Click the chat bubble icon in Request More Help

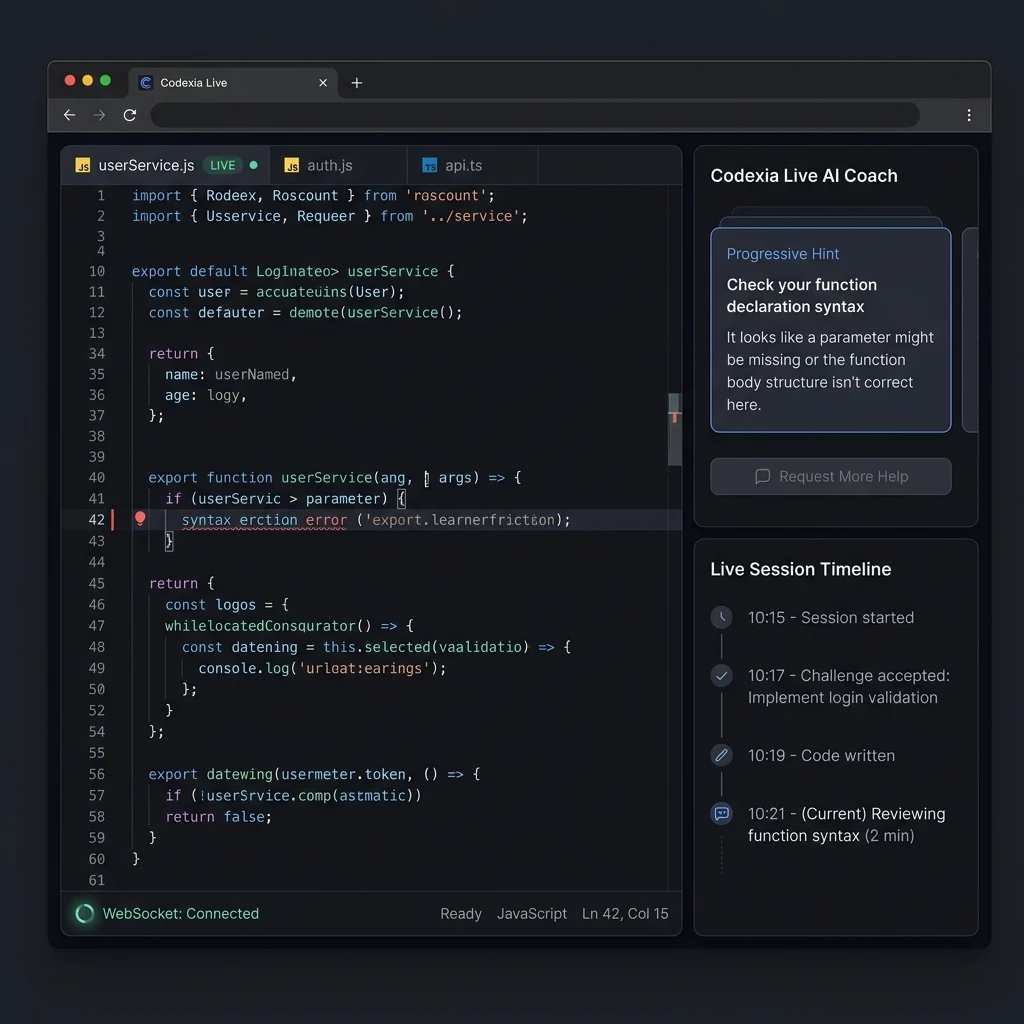pyautogui.click(x=762, y=476)
